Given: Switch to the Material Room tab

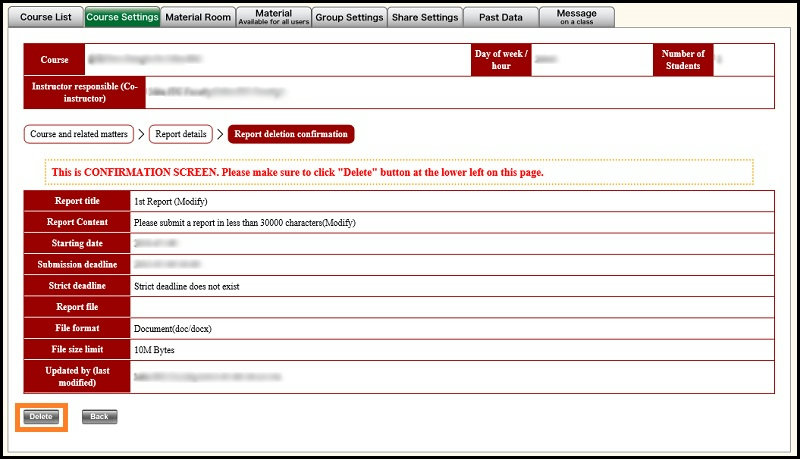Looking at the screenshot, I should pyautogui.click(x=199, y=16).
